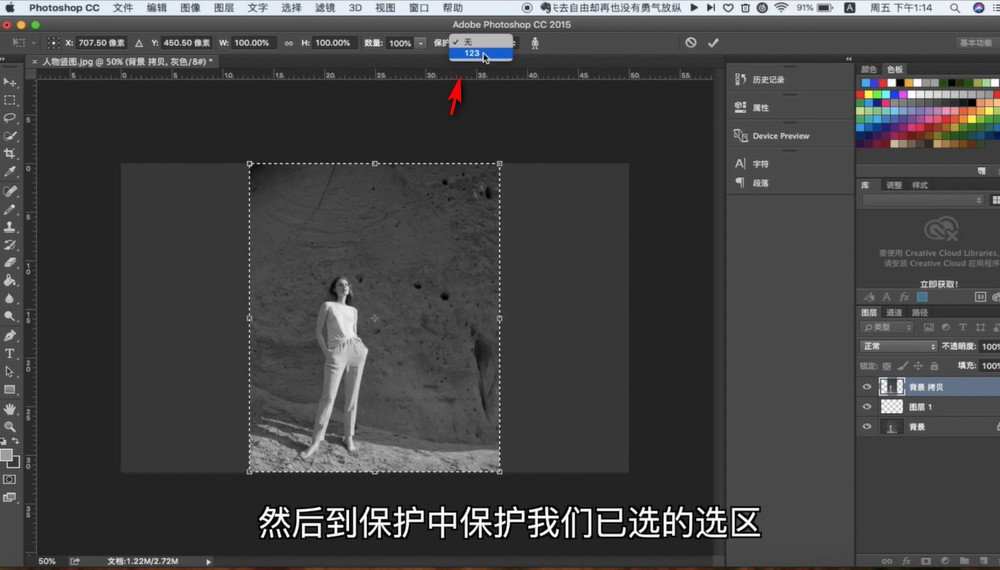Click the W width percentage field
The height and width of the screenshot is (570, 1000).
252,43
